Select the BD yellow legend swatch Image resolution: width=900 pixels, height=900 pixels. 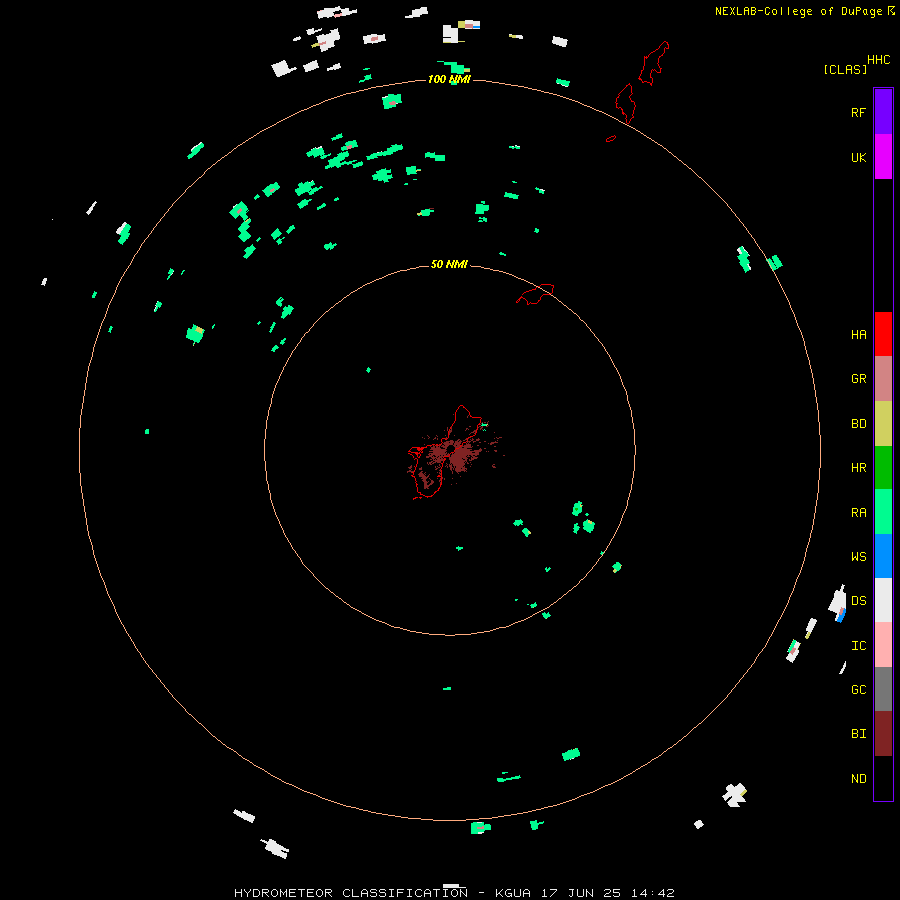click(883, 424)
